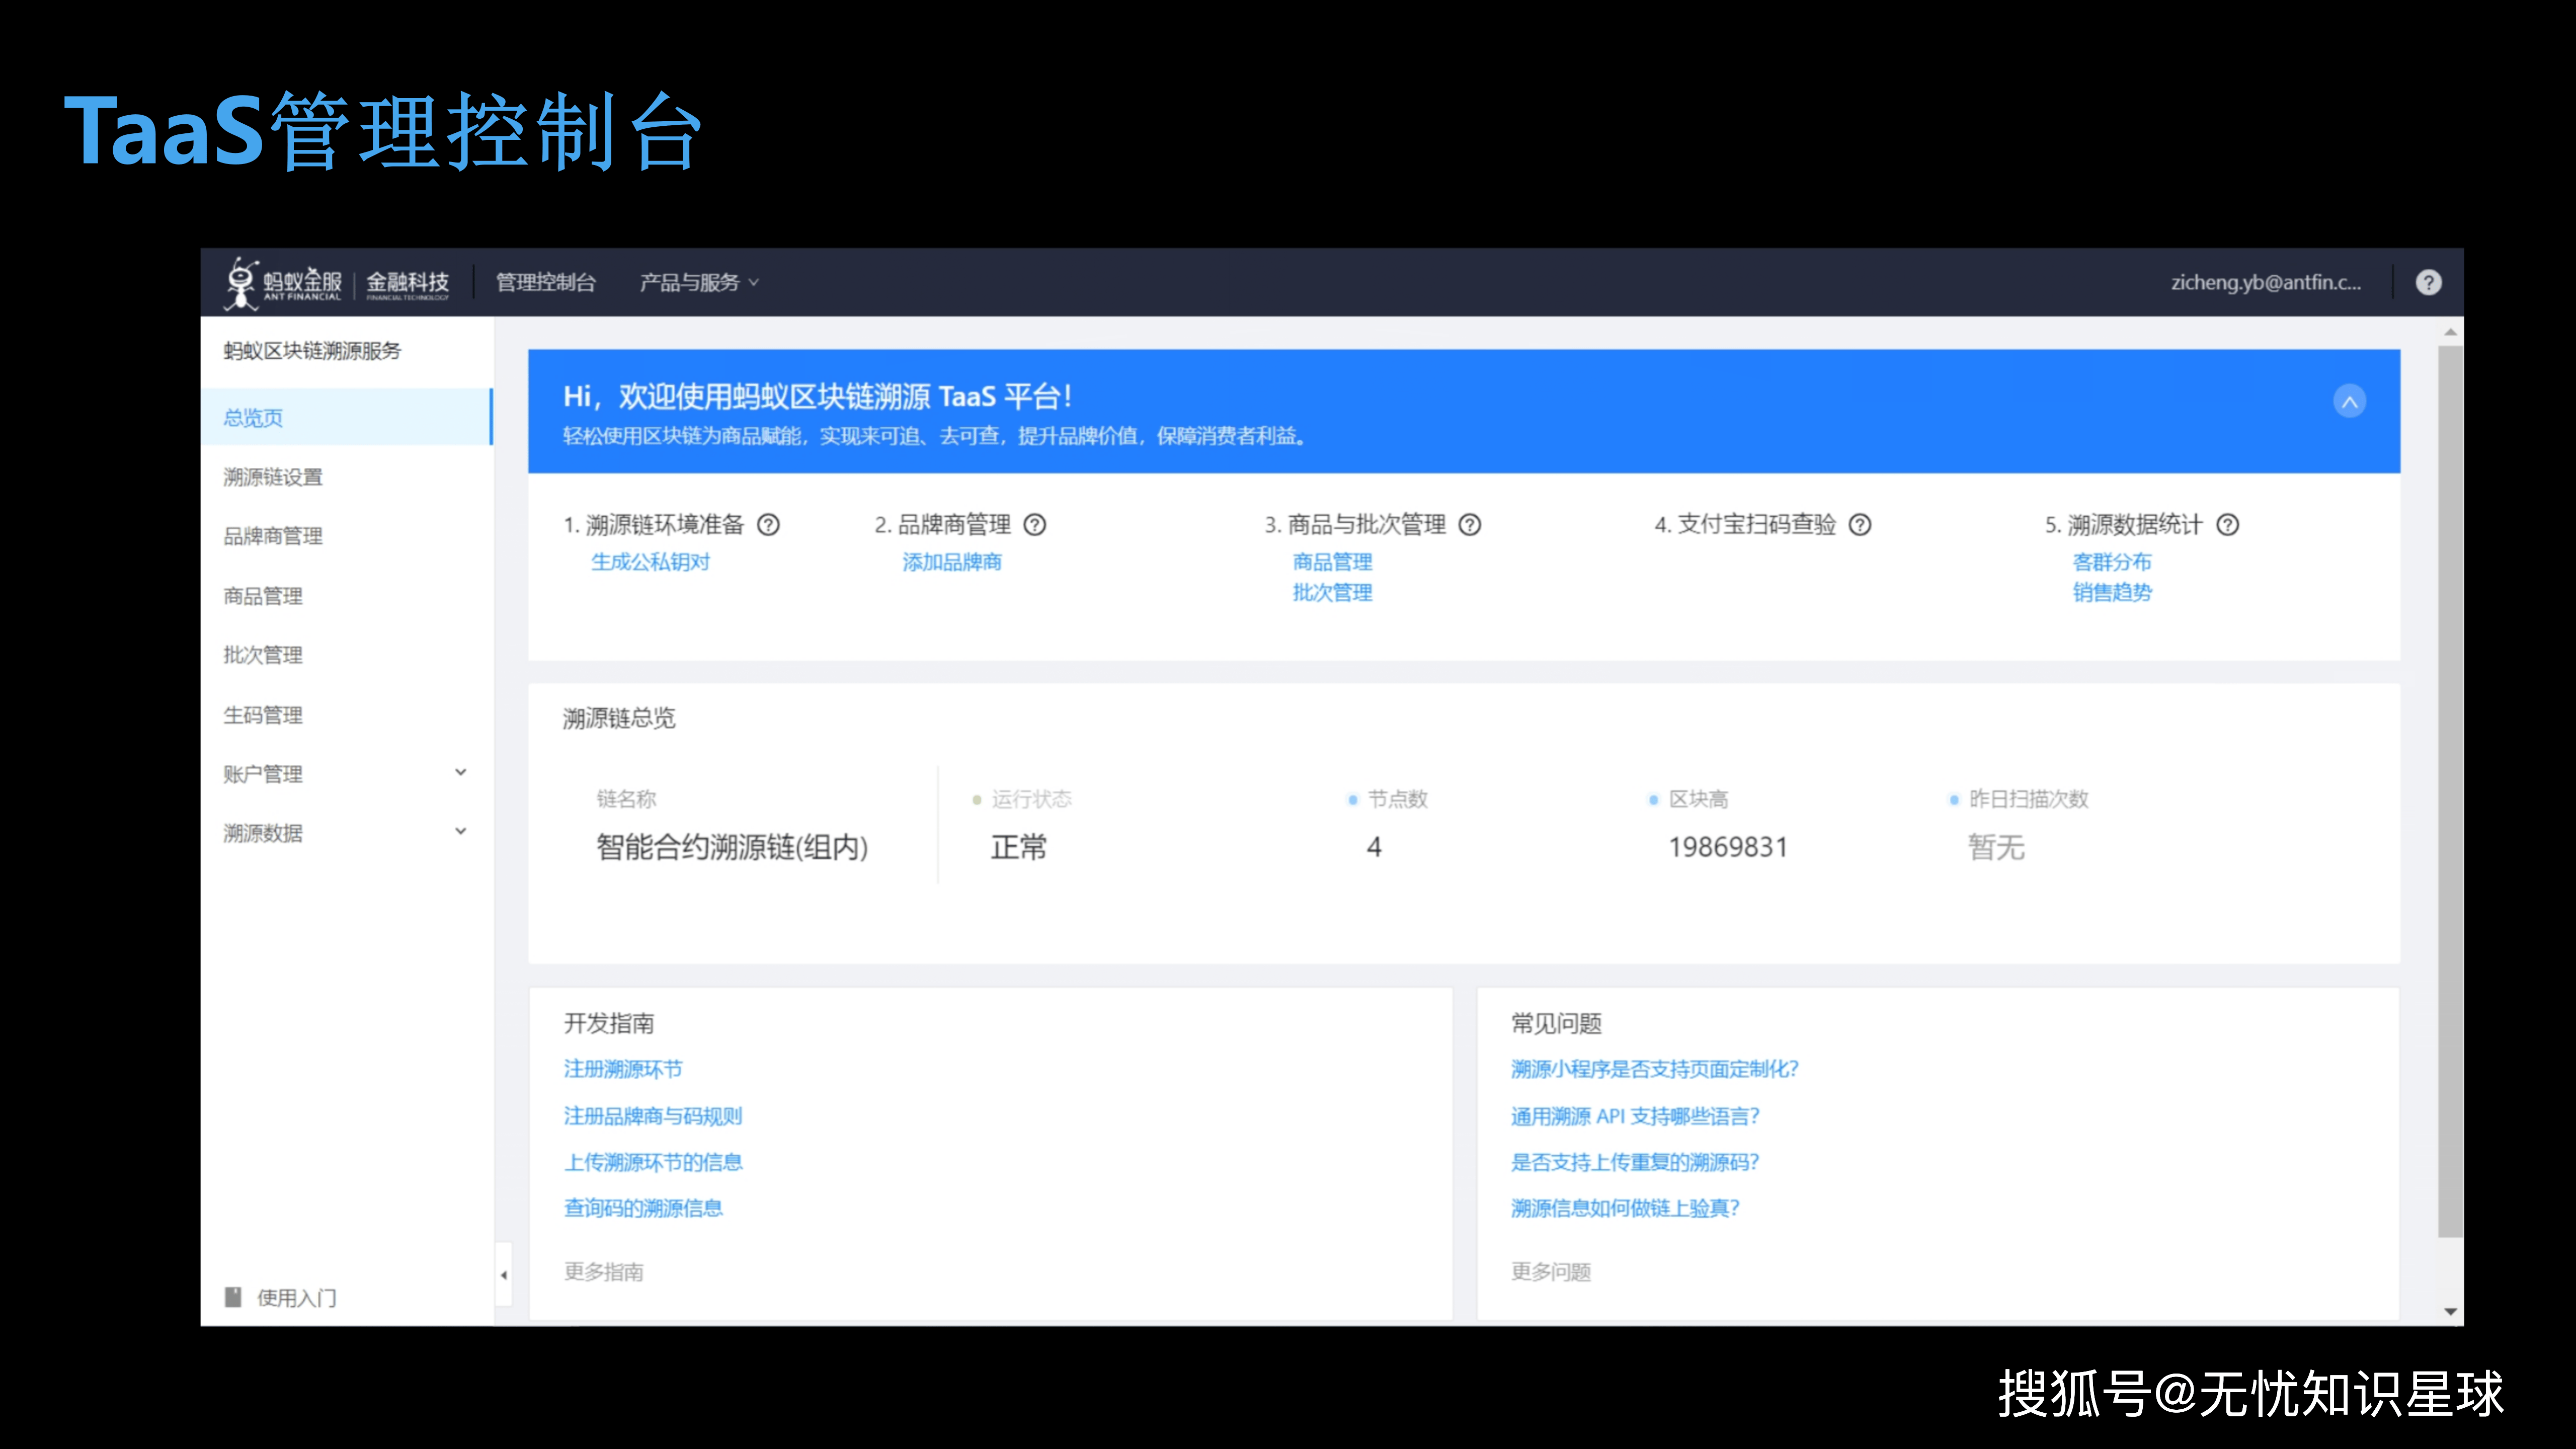2576x1449 pixels.
Task: Collapse the welcome banner arrow
Action: tap(2350, 401)
